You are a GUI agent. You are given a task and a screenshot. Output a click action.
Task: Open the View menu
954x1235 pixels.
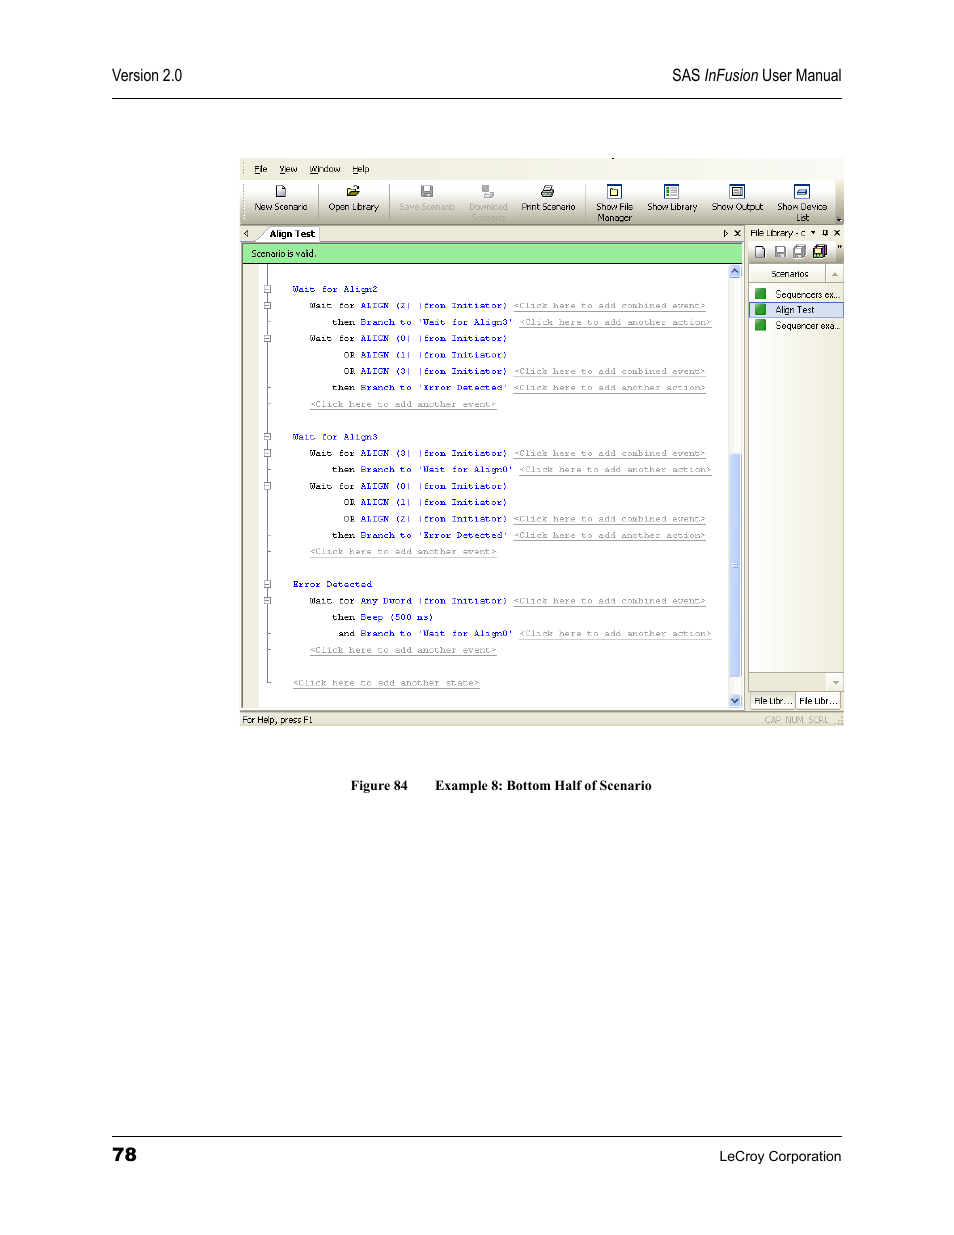pyautogui.click(x=288, y=169)
